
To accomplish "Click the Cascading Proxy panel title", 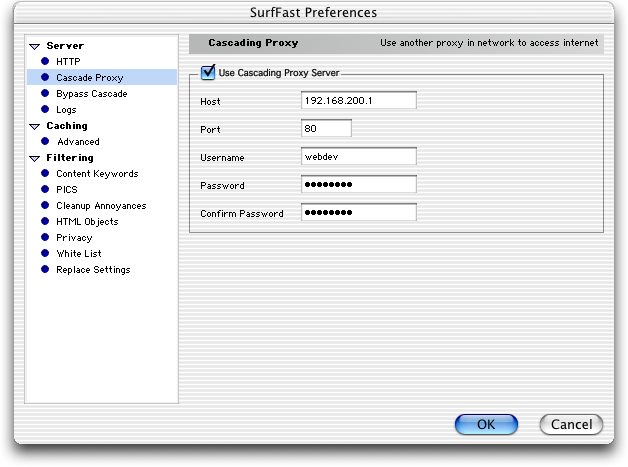I will [x=253, y=43].
